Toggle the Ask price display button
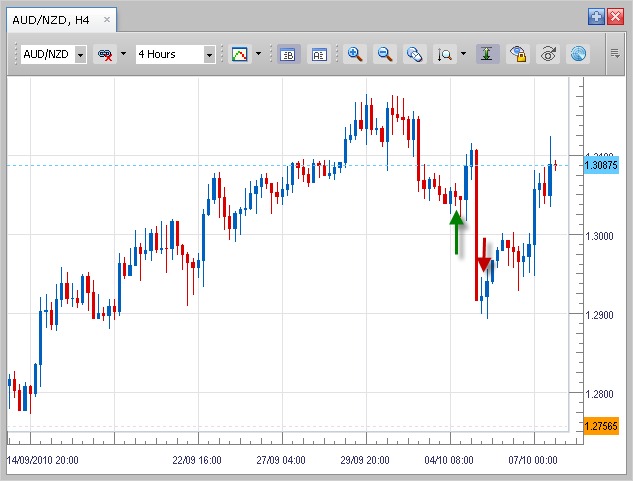 (x=319, y=54)
